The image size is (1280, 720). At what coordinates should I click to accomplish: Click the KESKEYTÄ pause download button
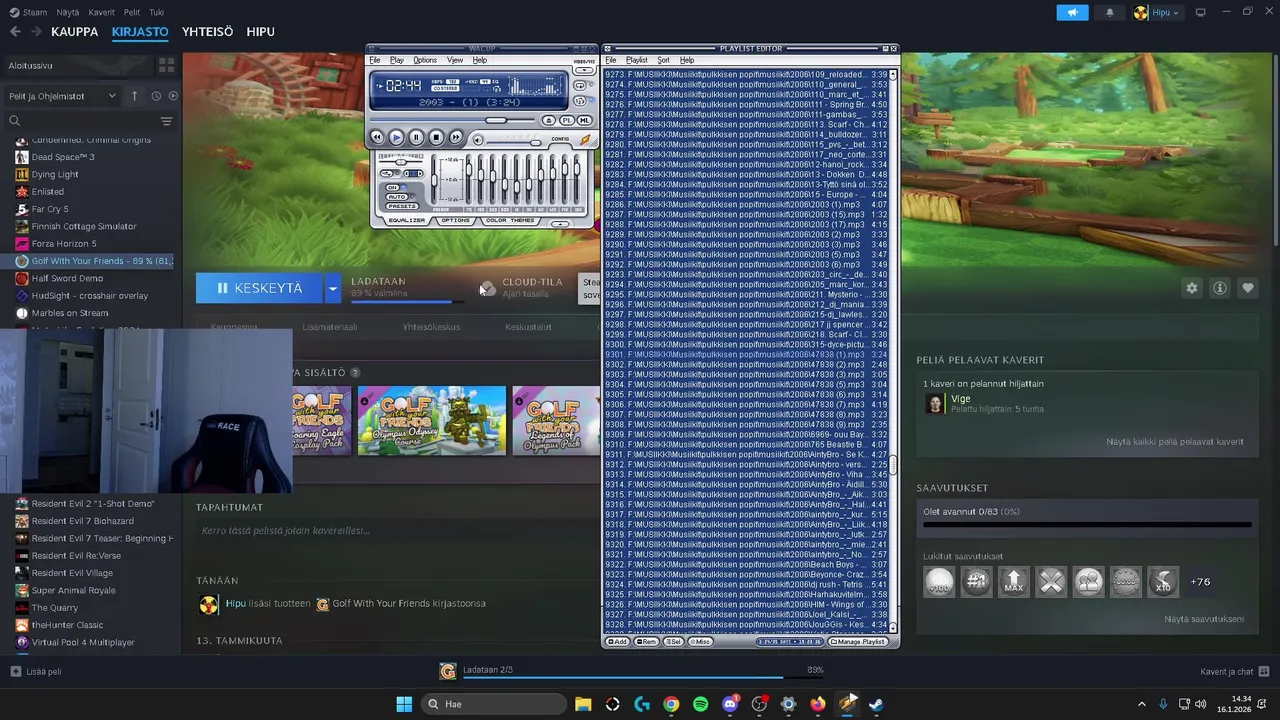pyautogui.click(x=259, y=288)
